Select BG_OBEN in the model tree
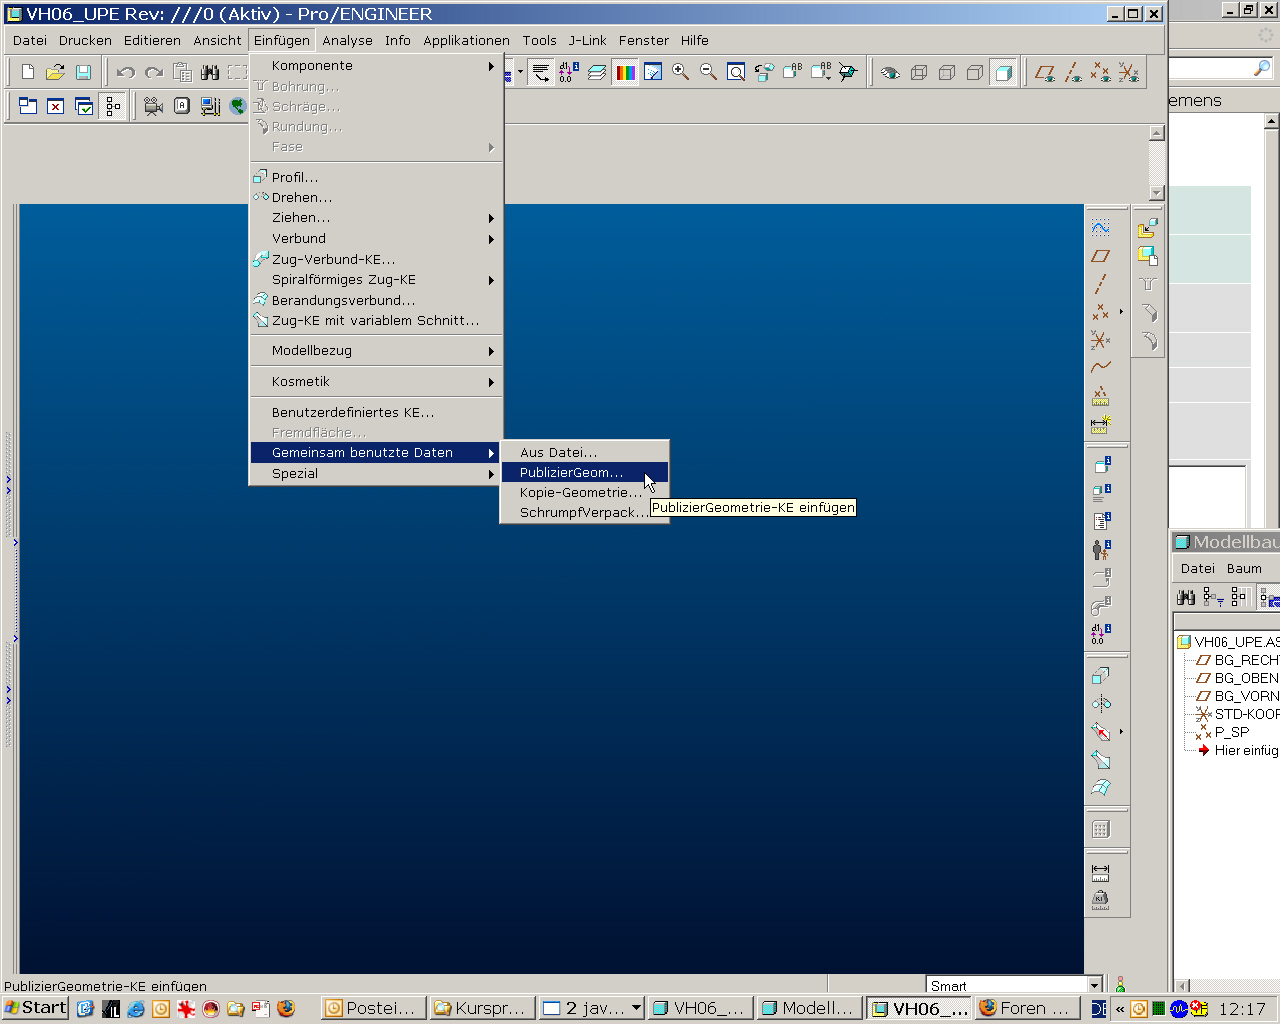Viewport: 1280px width, 1024px height. pos(1245,678)
